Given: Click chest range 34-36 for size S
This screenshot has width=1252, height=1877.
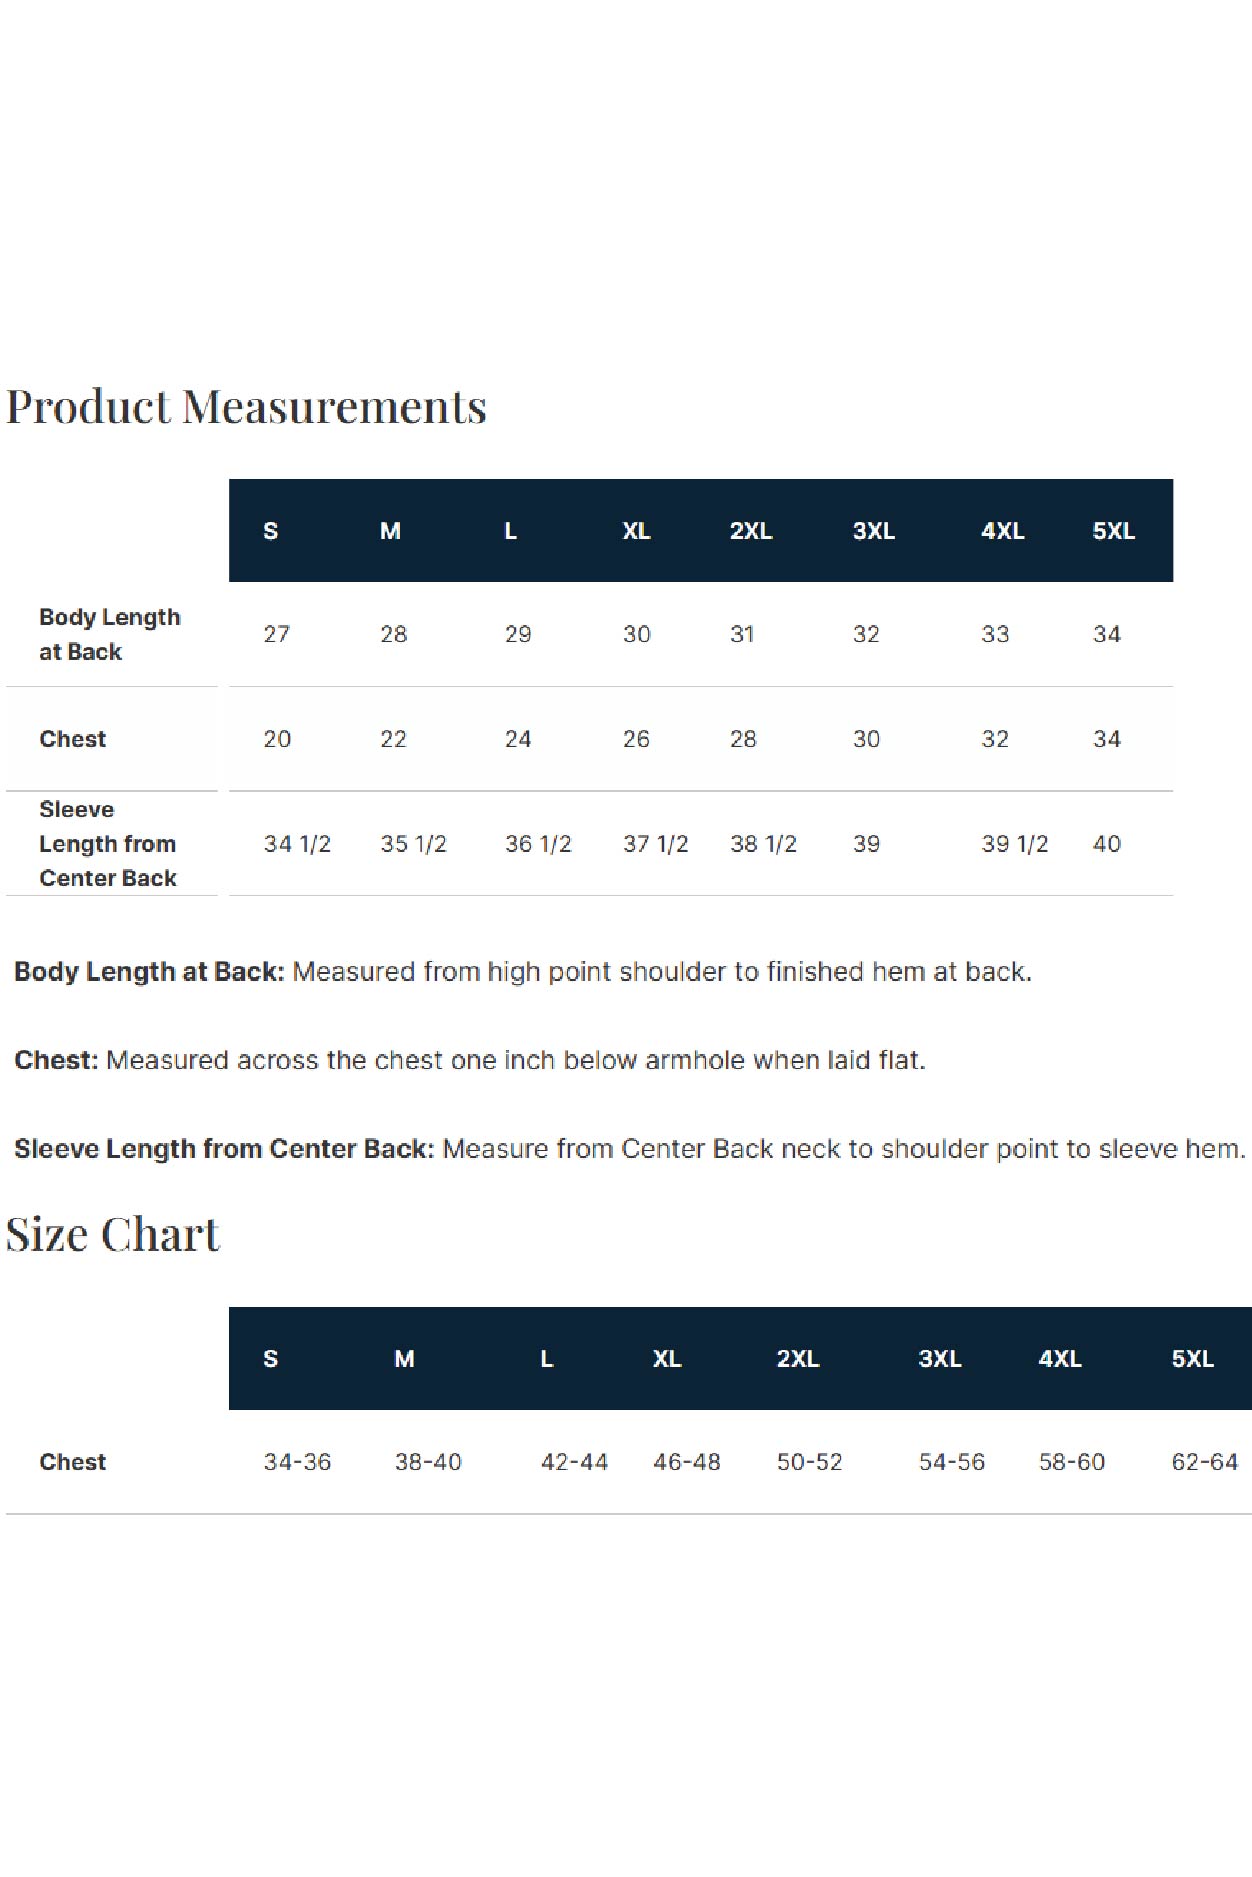Looking at the screenshot, I should tap(297, 1462).
